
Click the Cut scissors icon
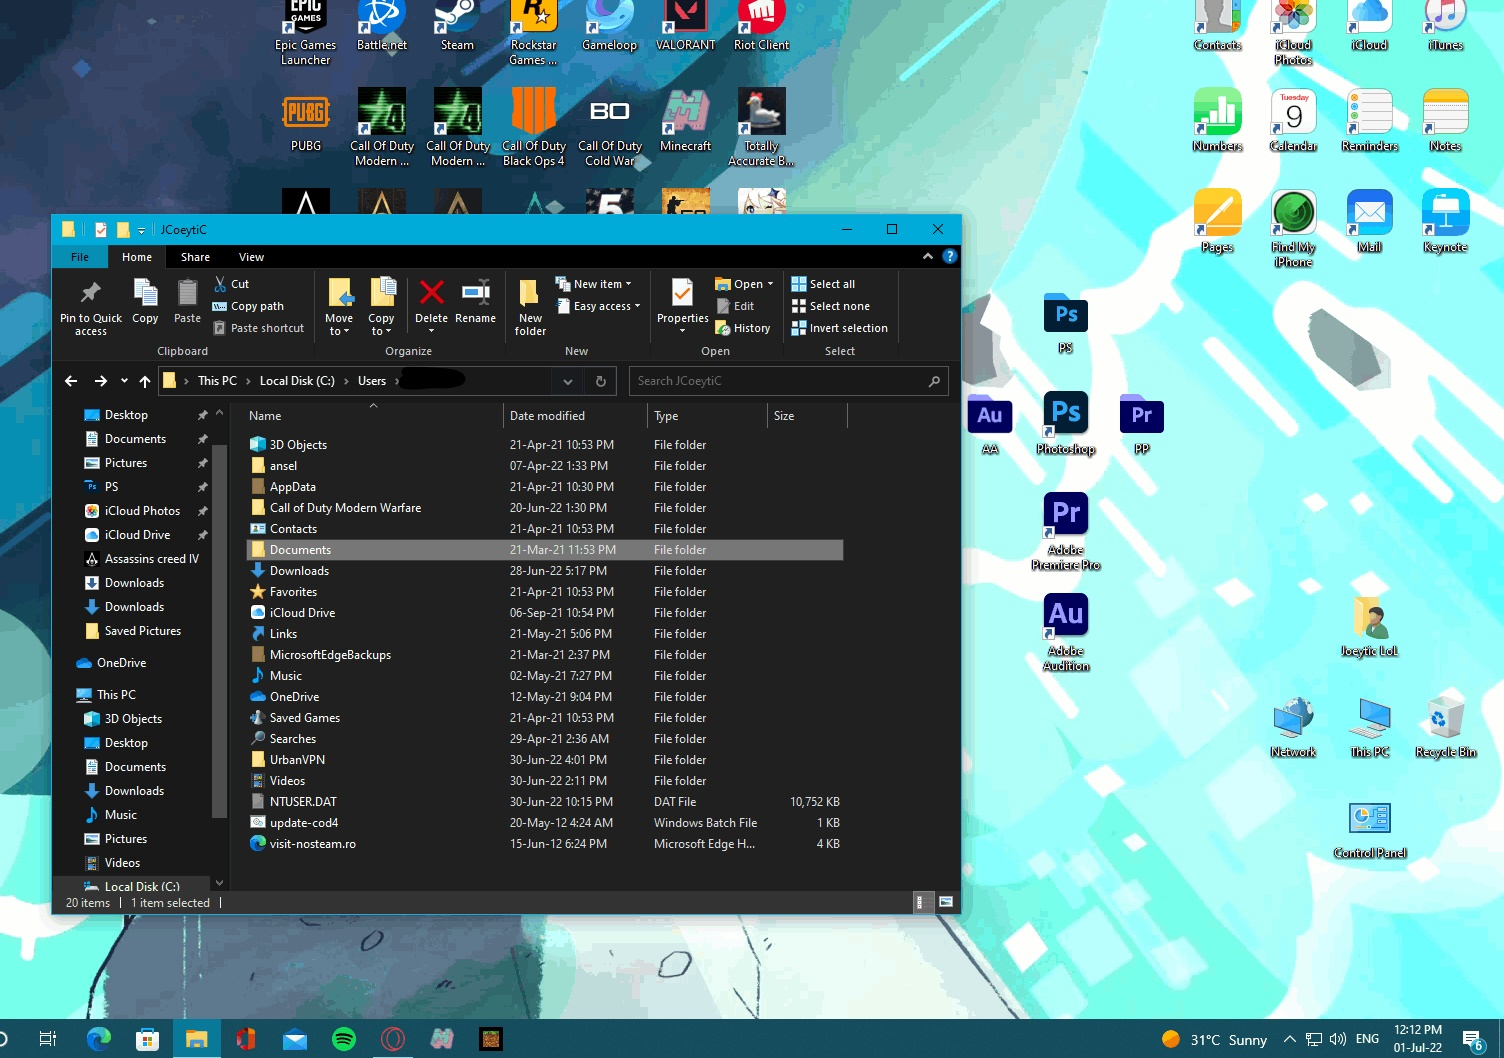pos(221,284)
